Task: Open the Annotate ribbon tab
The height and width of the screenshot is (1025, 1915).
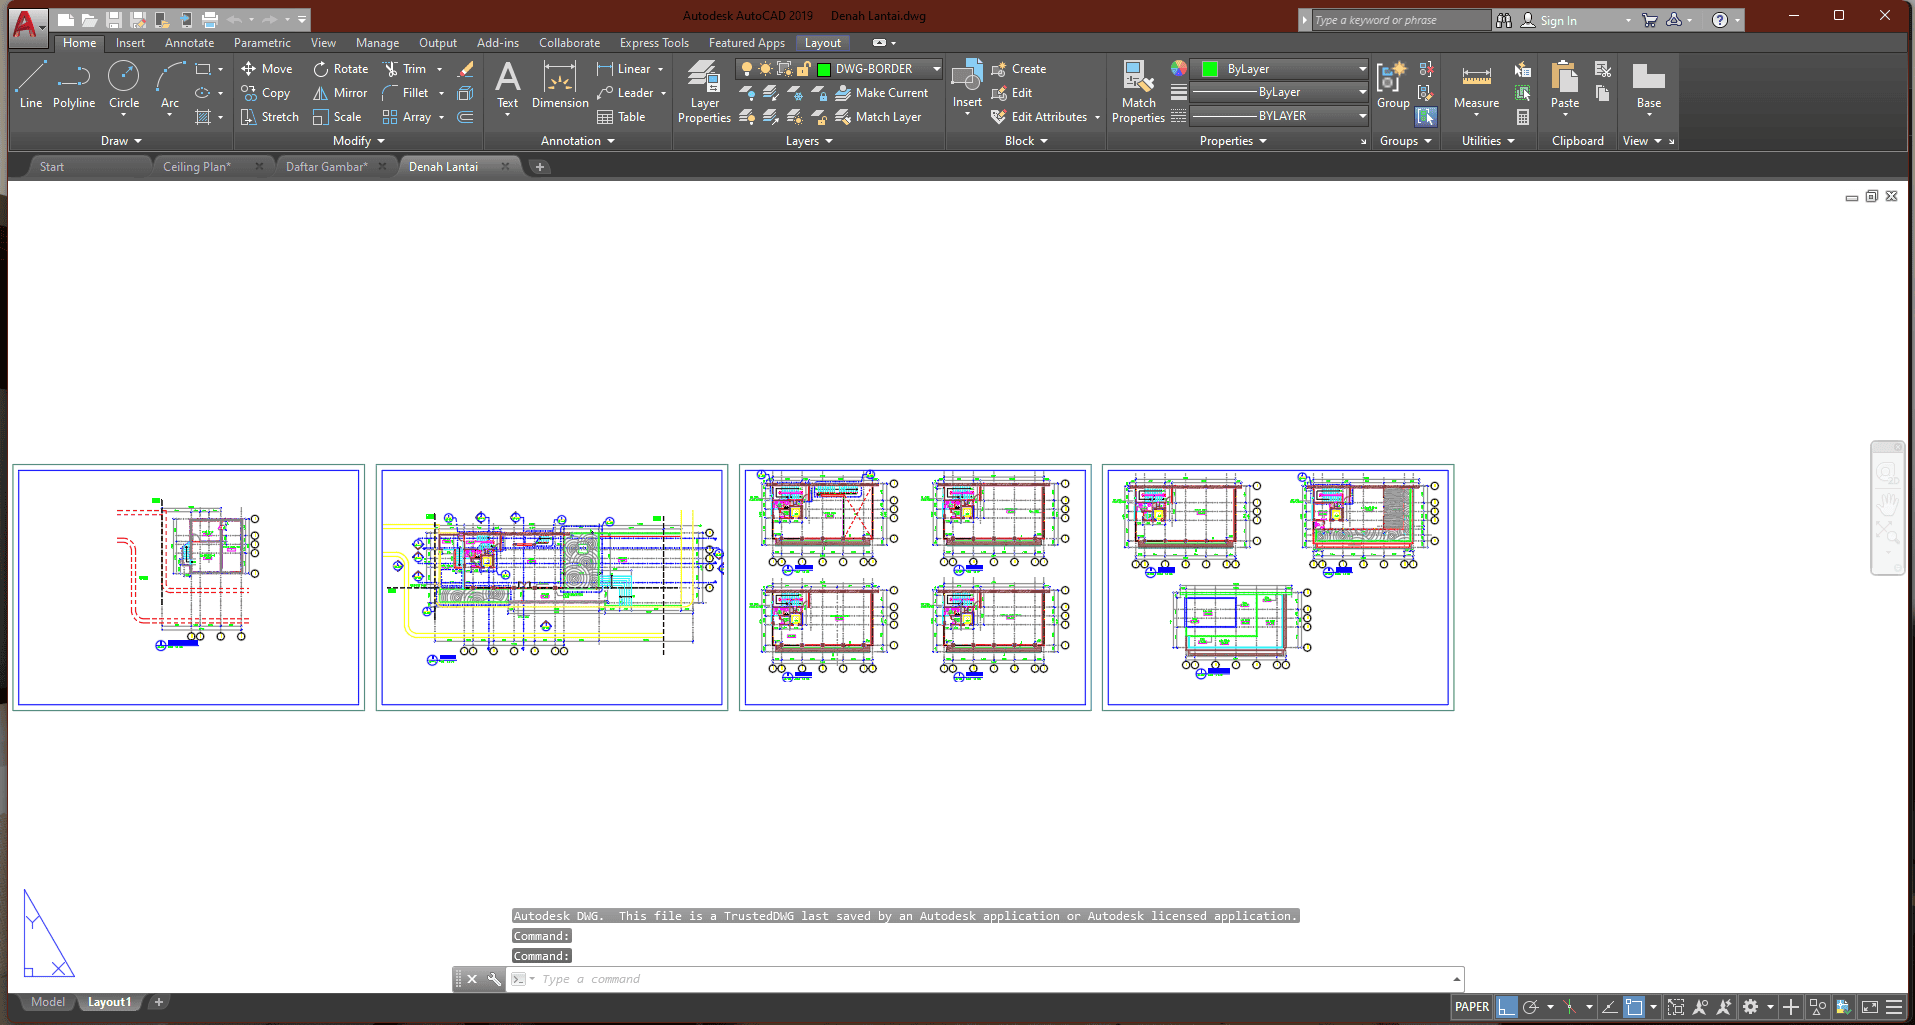Action: [189, 43]
